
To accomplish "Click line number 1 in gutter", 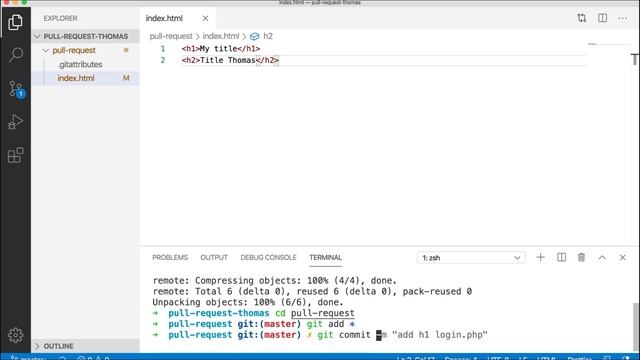I will point(163,49).
